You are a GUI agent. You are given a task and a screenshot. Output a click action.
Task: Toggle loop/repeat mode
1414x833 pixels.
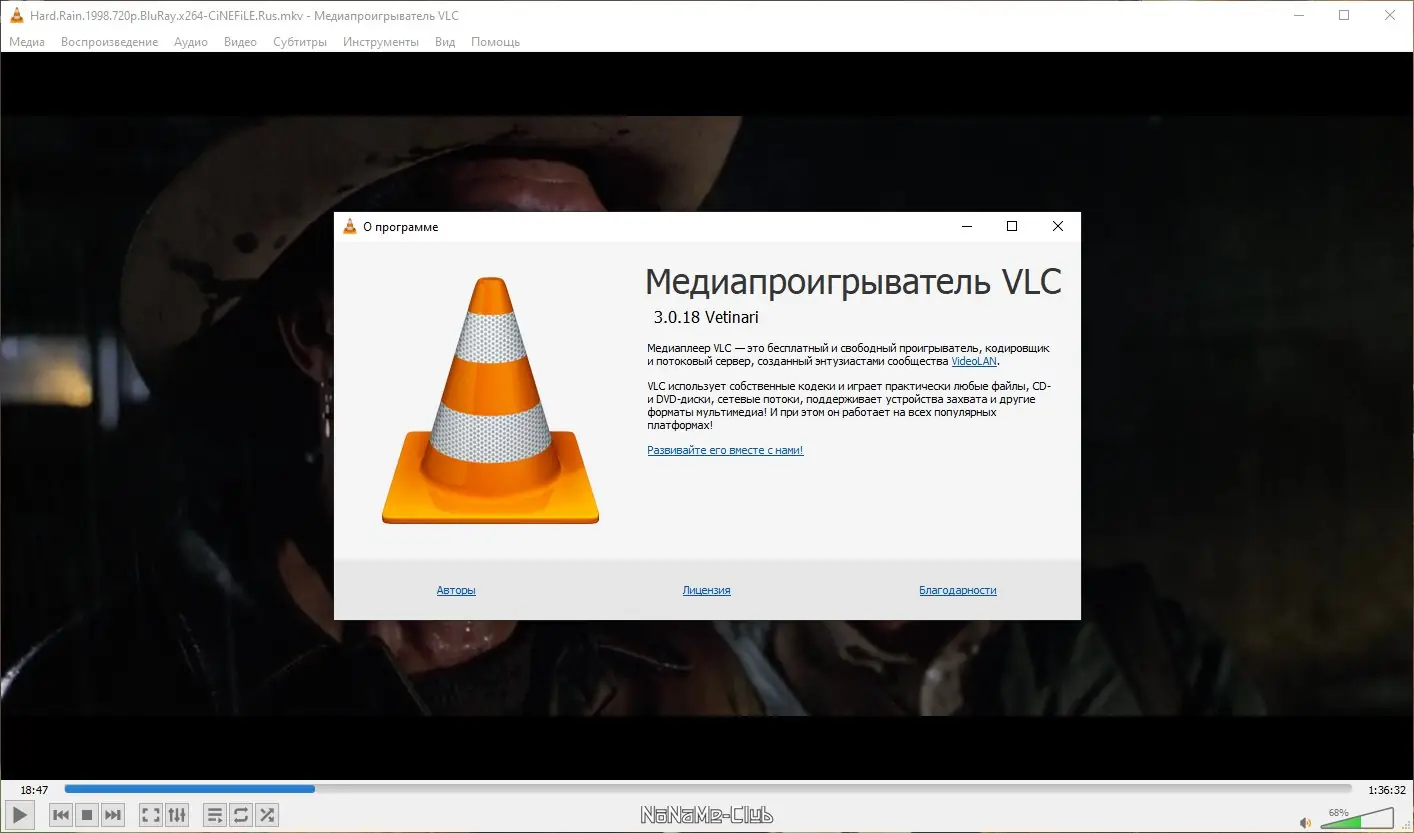pos(241,815)
